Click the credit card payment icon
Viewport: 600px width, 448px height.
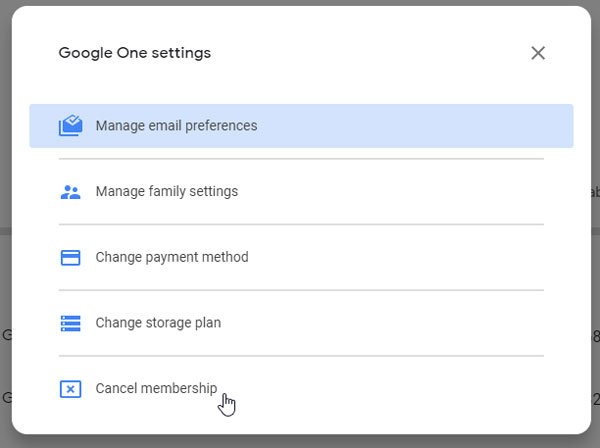tap(70, 257)
